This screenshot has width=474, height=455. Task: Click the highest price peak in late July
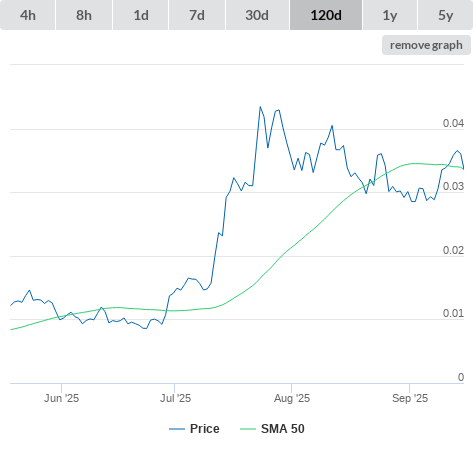(260, 107)
